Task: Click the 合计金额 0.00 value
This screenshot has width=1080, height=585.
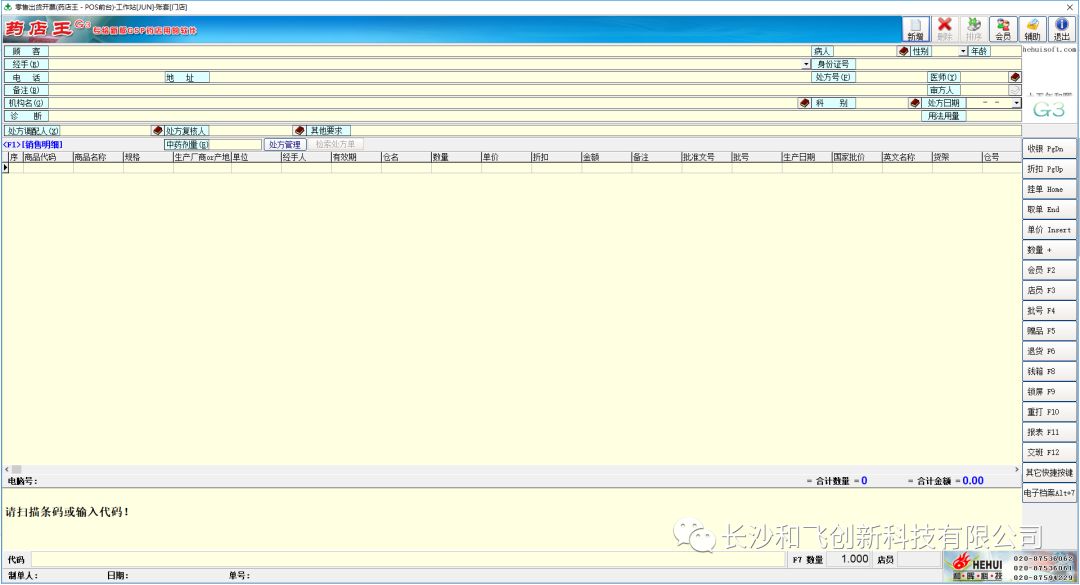Action: coord(973,481)
